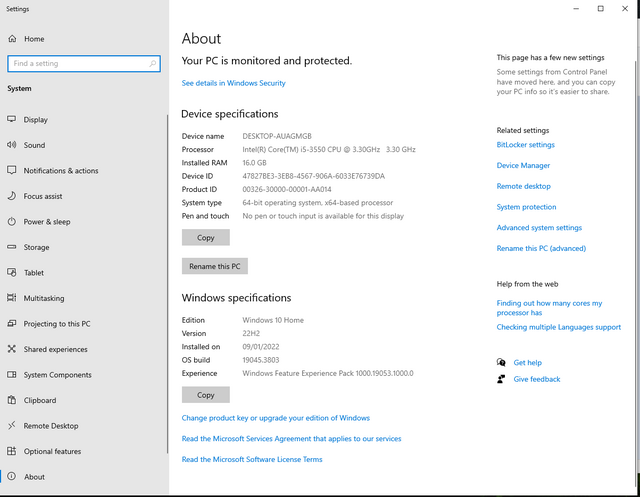Click the Sound speaker icon
Viewport: 640px width, 497px height.
coord(12,145)
